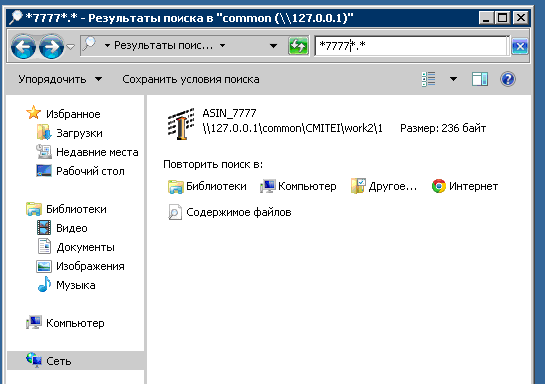Expand the address bar history dropdown

(273, 46)
